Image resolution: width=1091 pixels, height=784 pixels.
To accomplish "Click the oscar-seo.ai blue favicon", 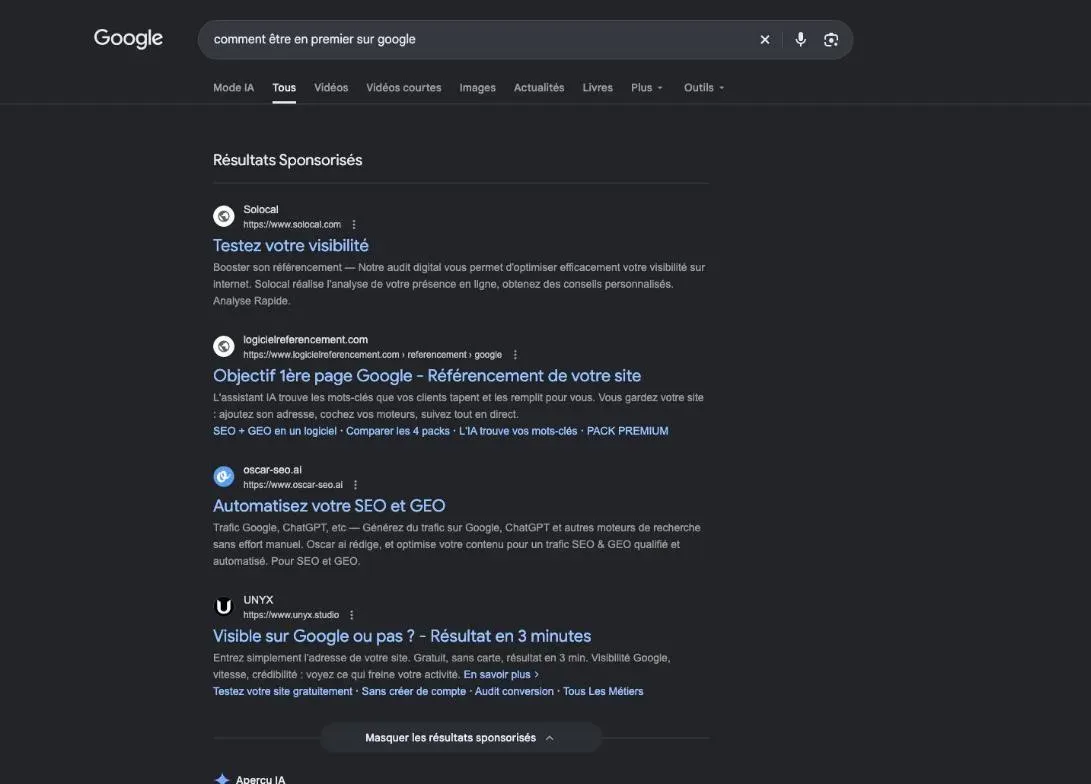I will click(x=223, y=477).
